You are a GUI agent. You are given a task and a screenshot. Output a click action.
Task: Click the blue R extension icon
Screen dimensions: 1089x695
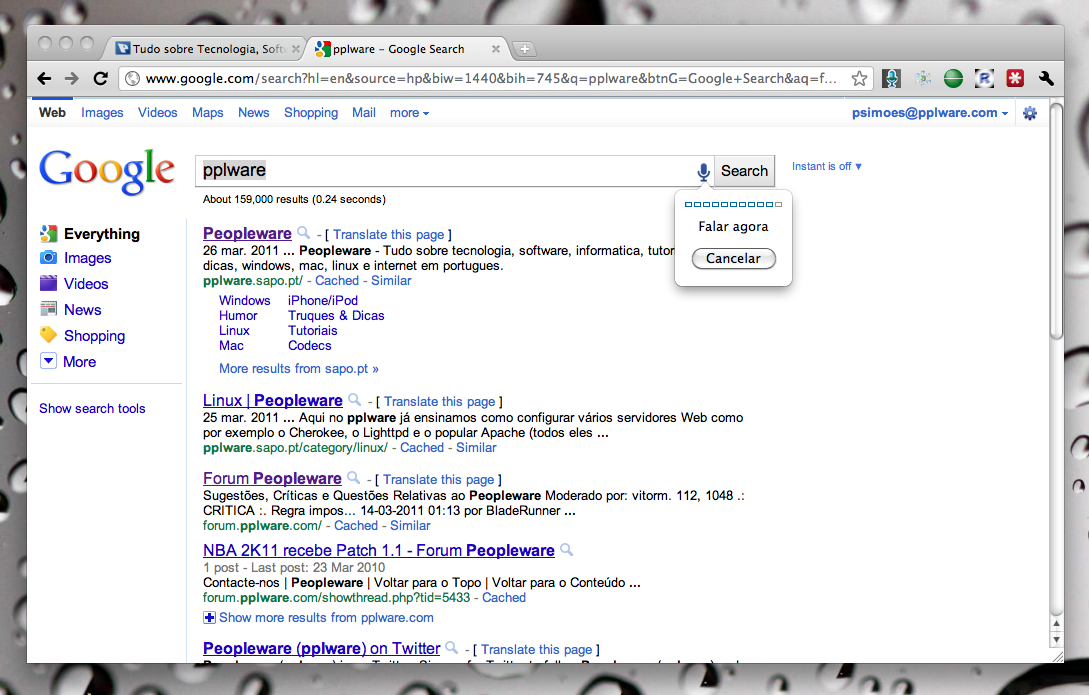[985, 78]
